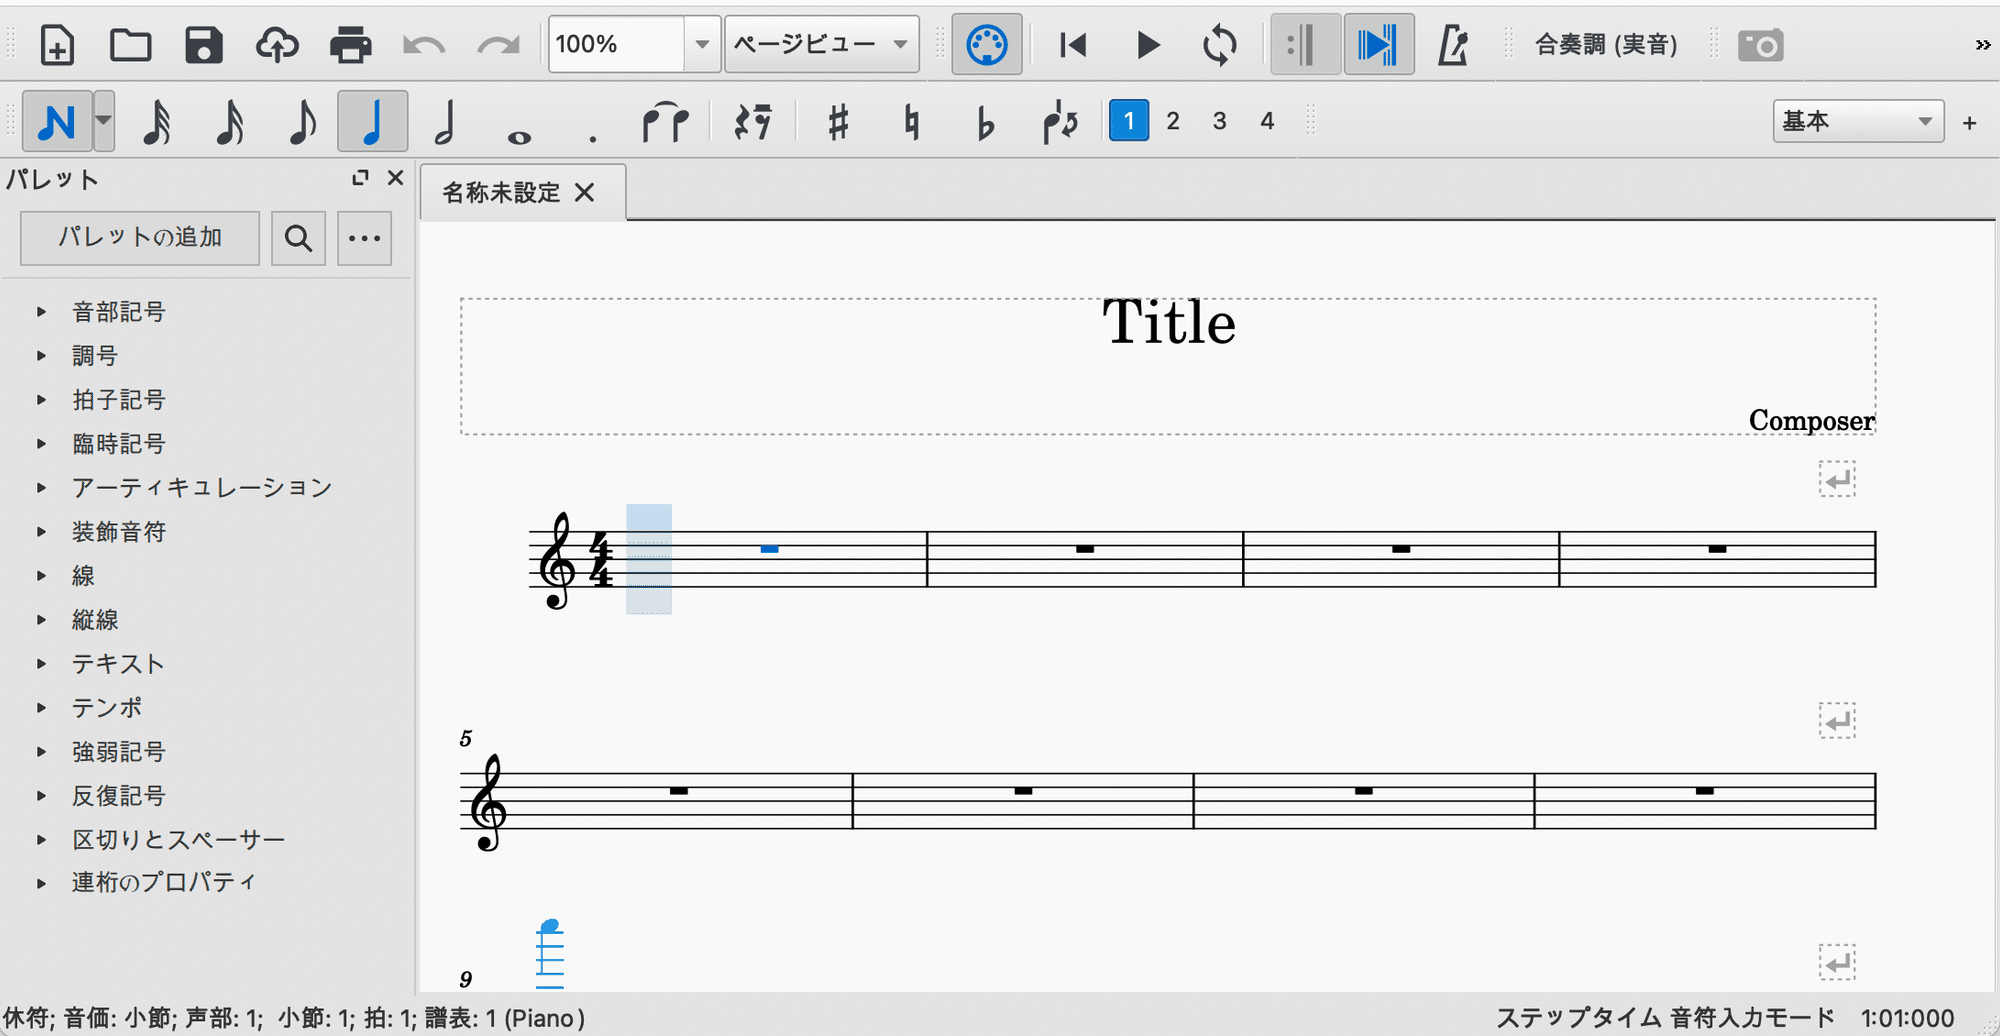Toggle MIDI input button
This screenshot has height=1036, width=2000.
987,45
